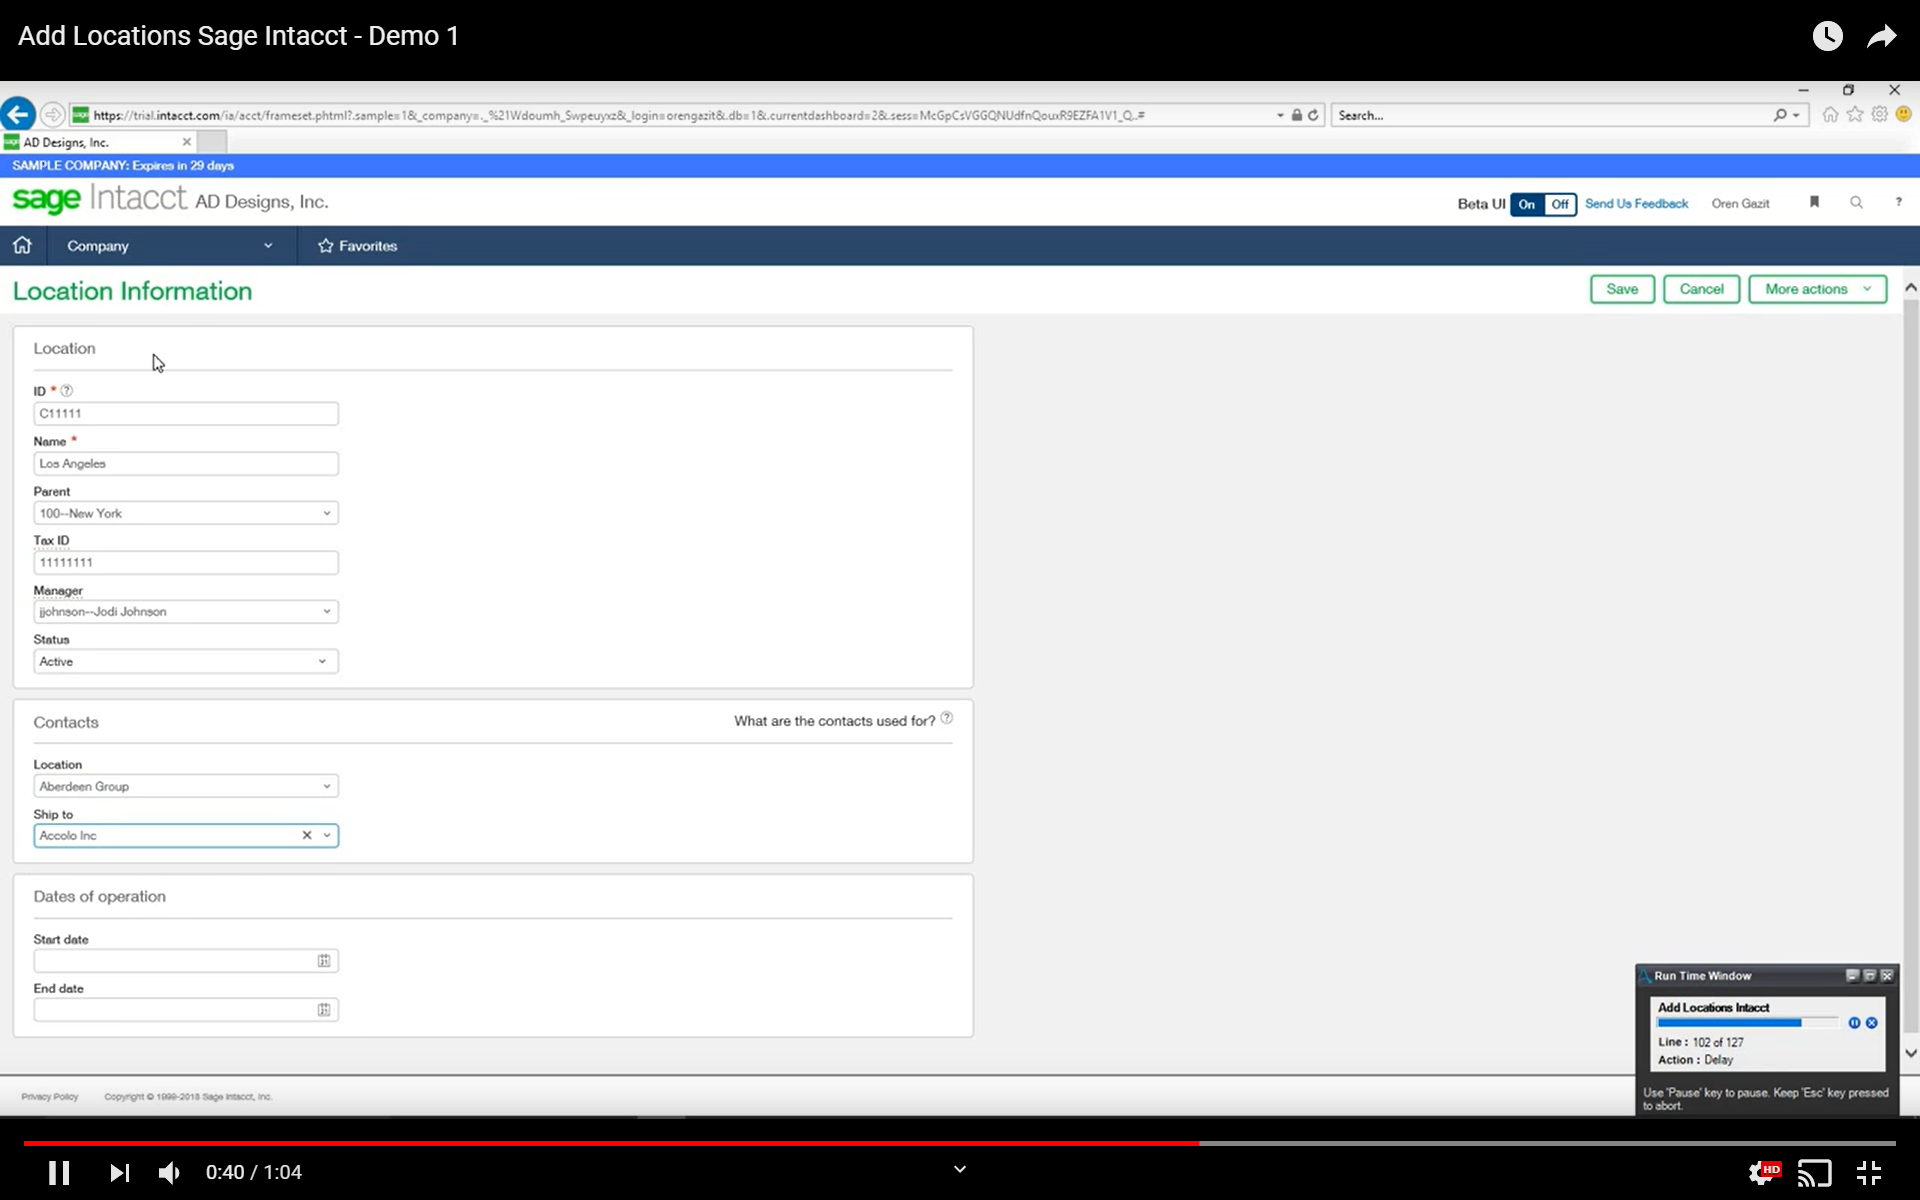Pause the video playback
1920x1200 pixels.
[59, 1172]
